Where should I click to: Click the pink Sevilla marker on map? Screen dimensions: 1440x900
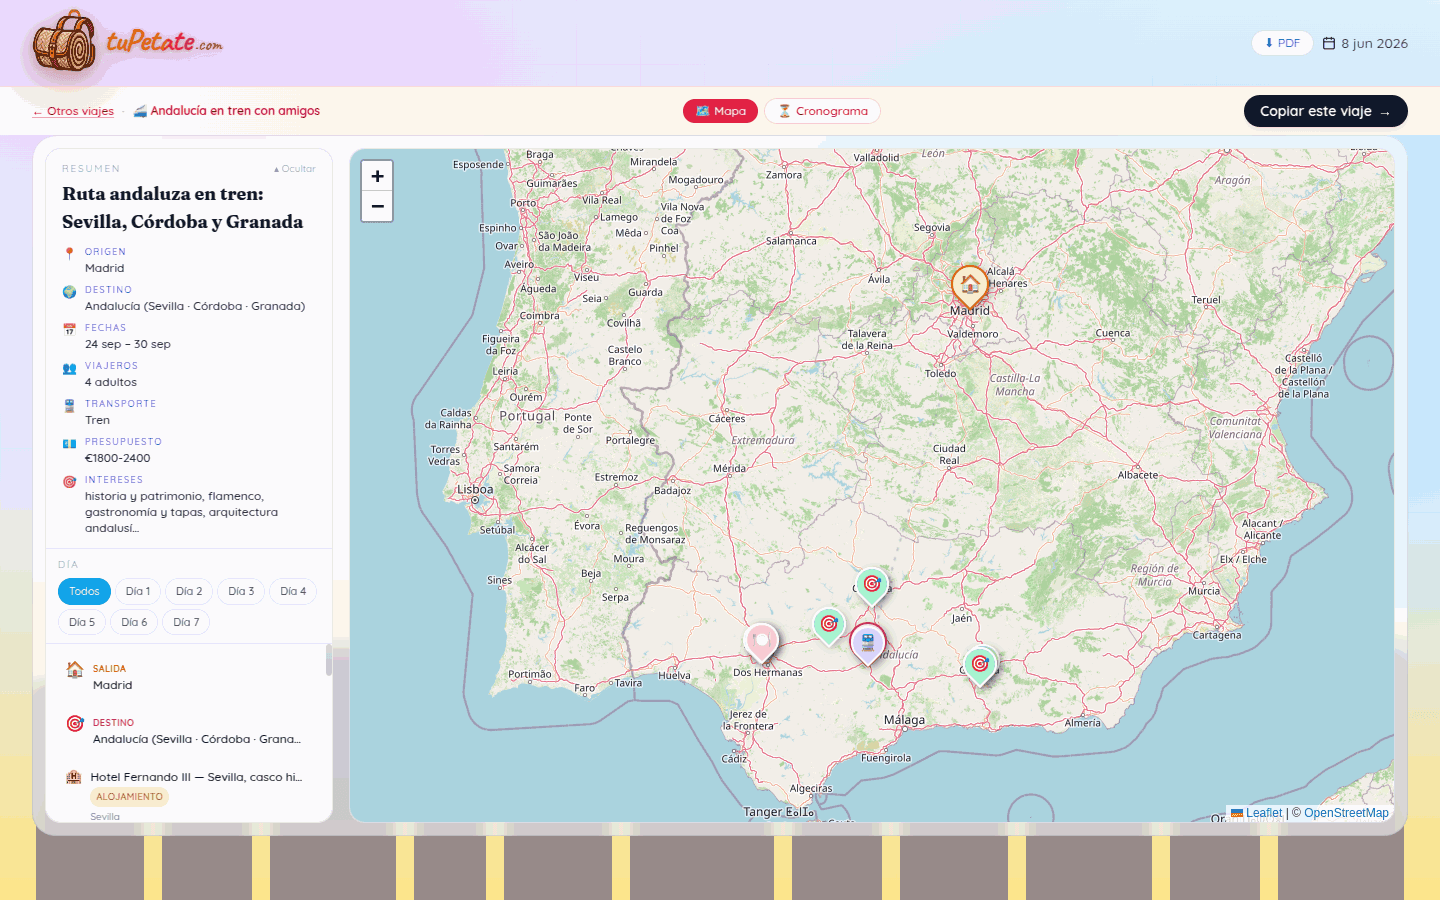pyautogui.click(x=762, y=641)
